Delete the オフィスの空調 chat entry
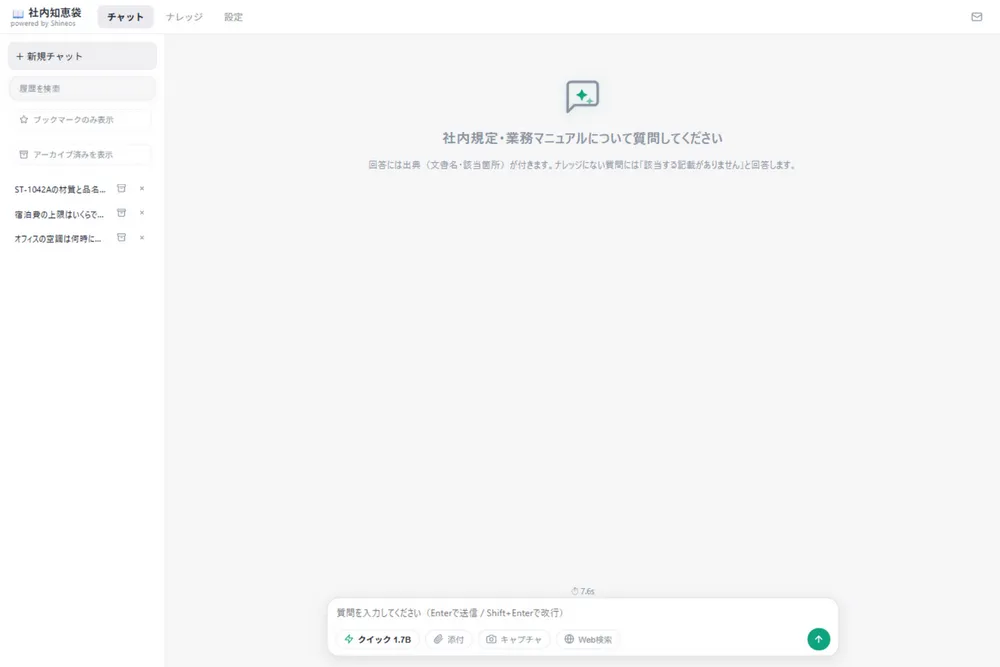This screenshot has height=667, width=1000. point(142,238)
